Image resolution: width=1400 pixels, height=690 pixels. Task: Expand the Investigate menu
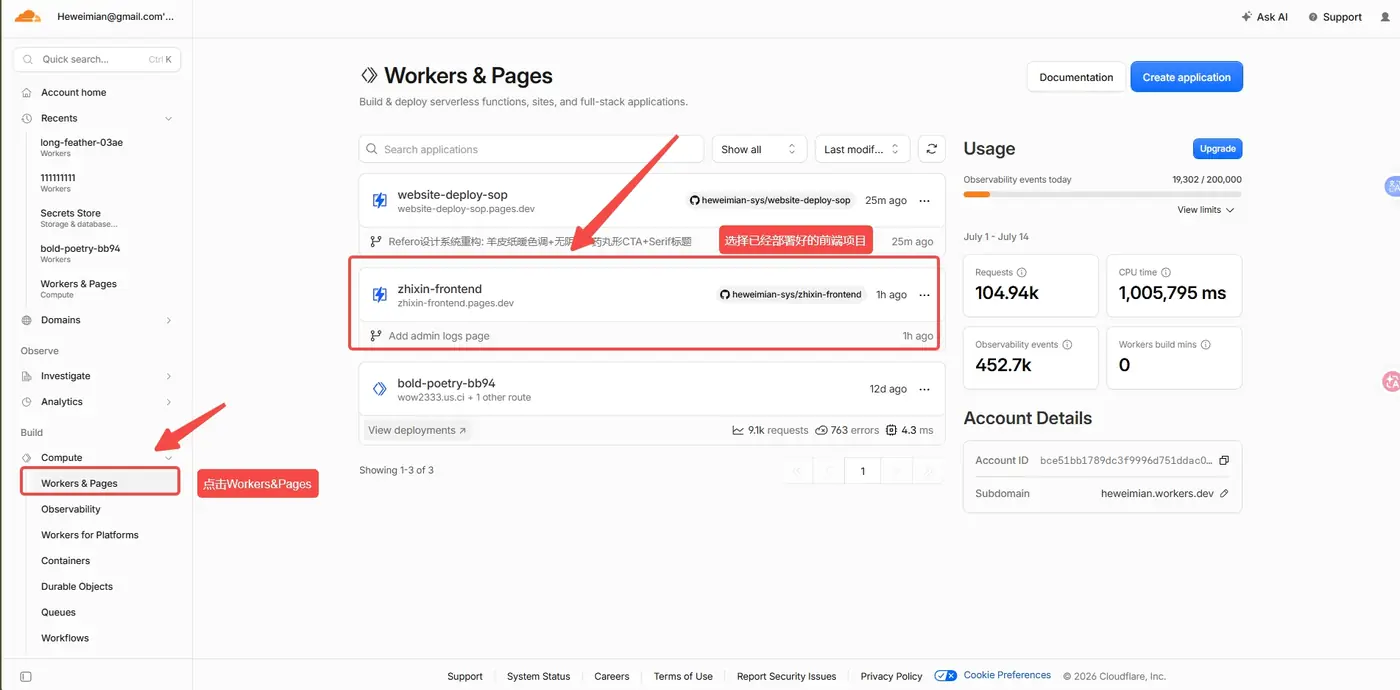(168, 376)
